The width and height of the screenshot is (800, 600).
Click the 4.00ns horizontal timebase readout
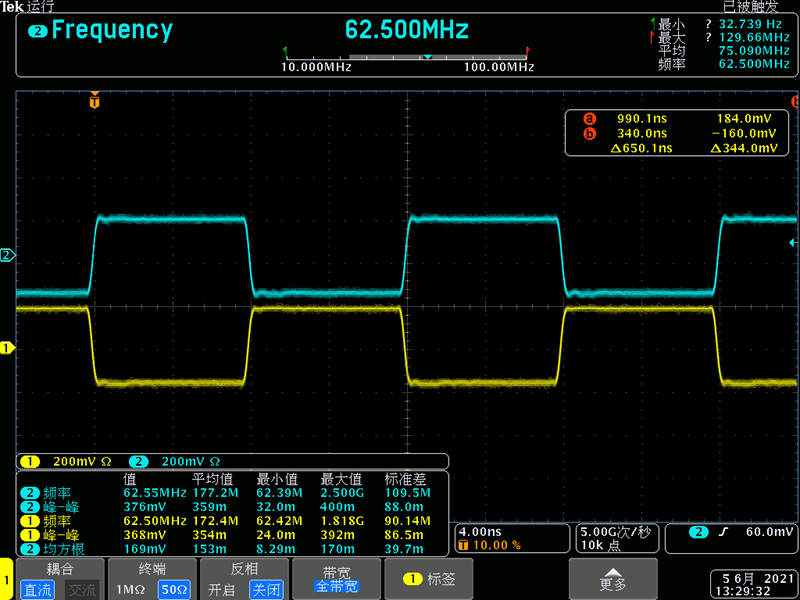pos(478,531)
